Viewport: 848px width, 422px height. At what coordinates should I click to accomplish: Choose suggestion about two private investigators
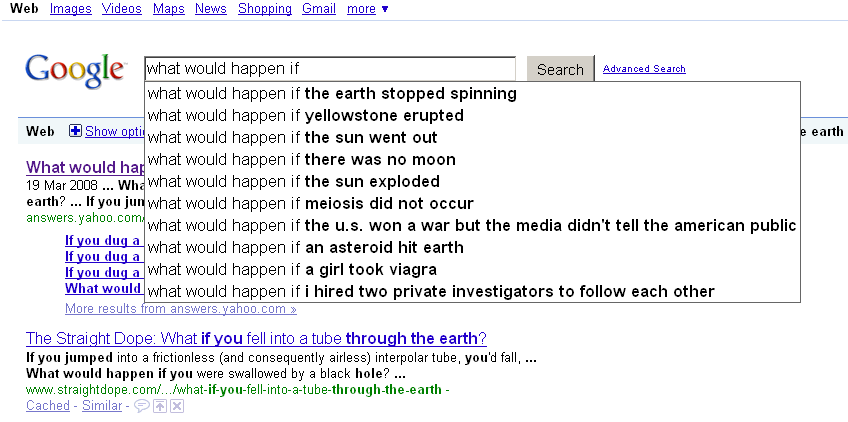[472, 292]
